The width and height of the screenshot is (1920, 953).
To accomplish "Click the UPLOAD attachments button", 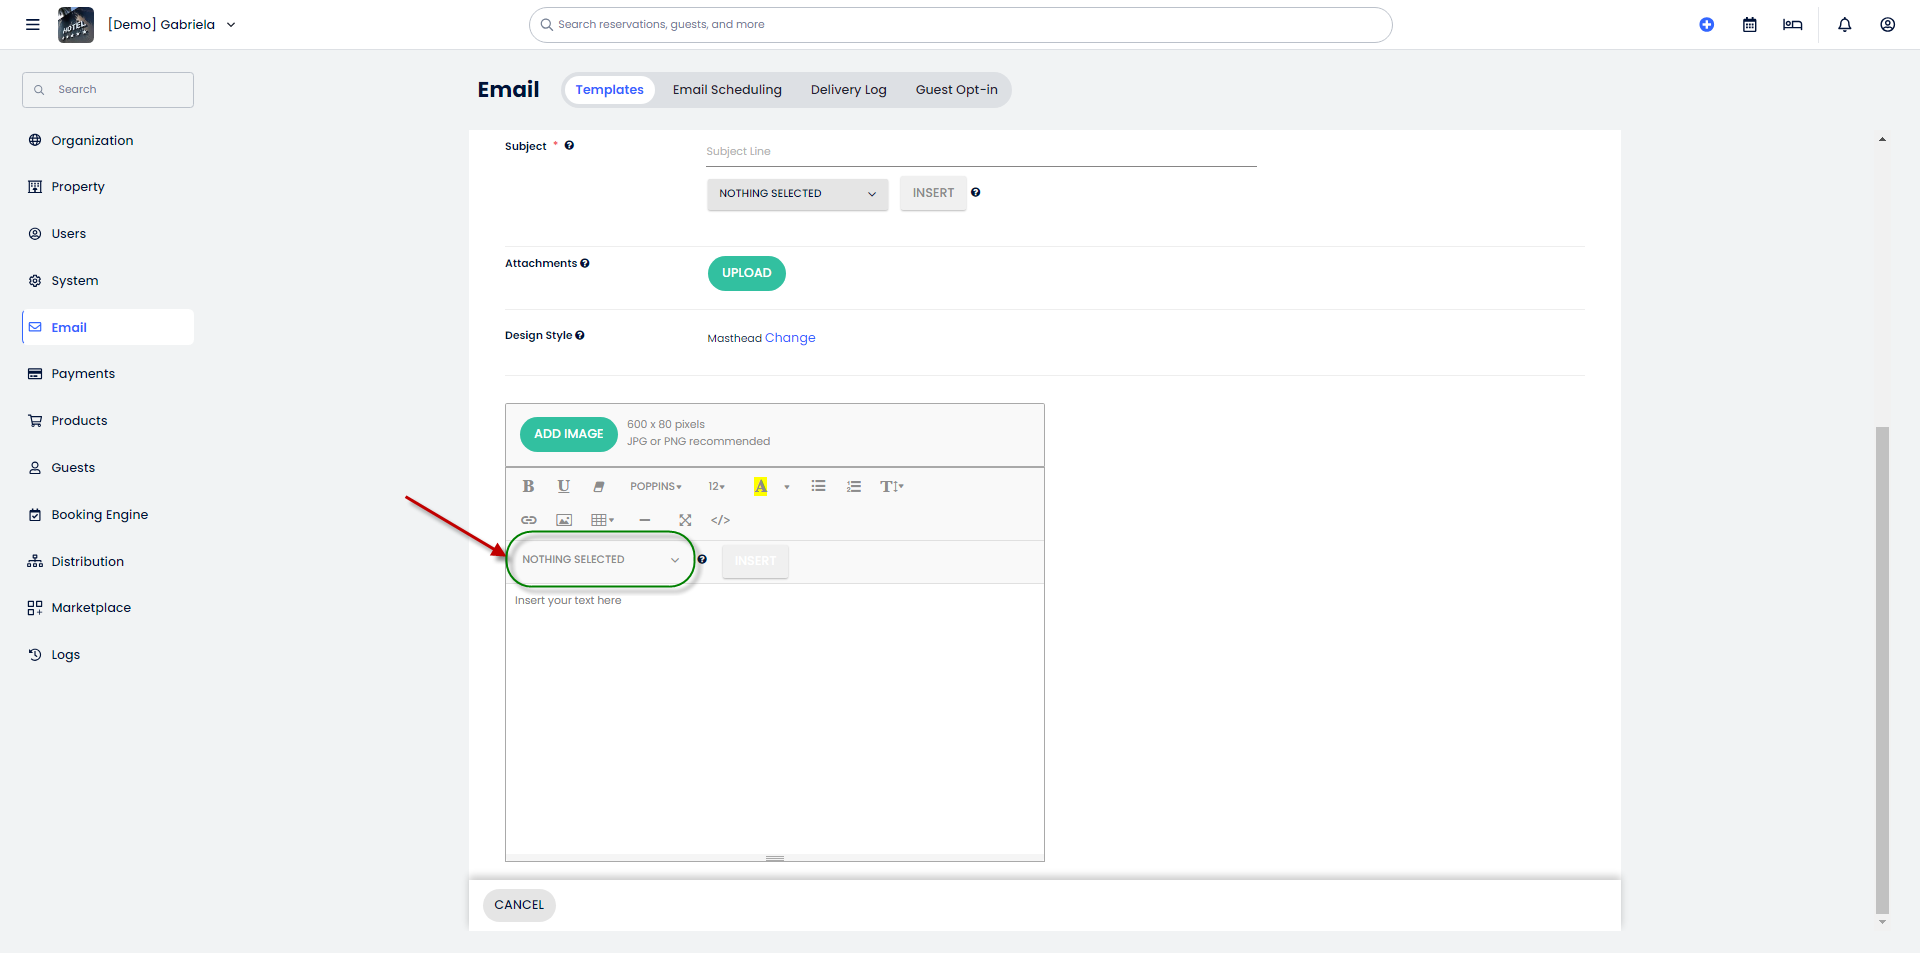I will pos(746,273).
